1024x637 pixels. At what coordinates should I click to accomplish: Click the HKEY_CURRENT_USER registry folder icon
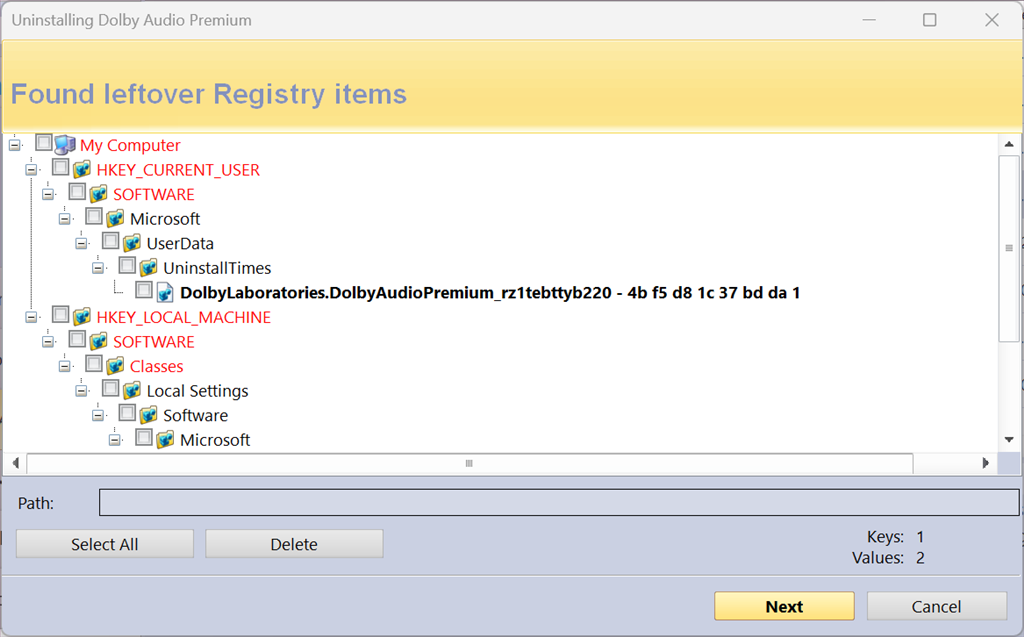coord(82,169)
